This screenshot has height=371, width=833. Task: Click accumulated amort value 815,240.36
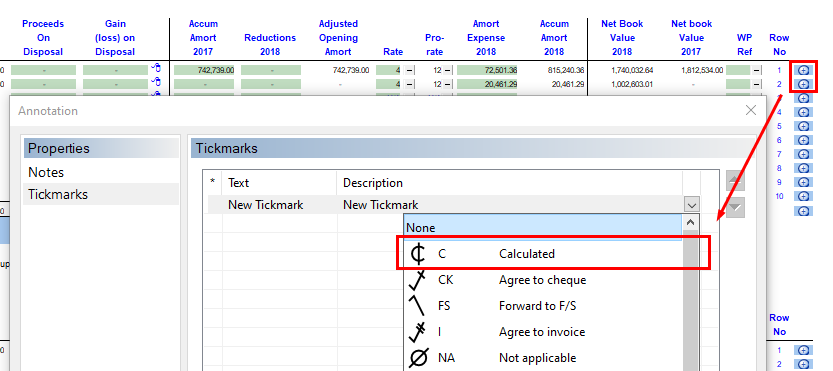tap(566, 70)
